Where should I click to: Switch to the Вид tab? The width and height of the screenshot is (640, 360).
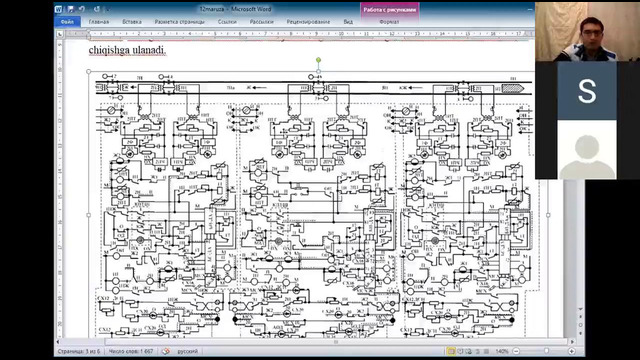tap(348, 22)
